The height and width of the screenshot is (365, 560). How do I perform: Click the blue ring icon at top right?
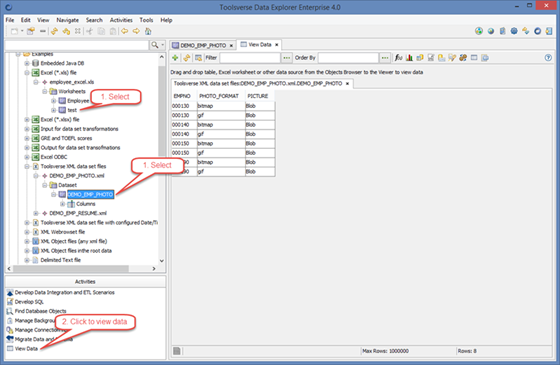click(x=538, y=31)
